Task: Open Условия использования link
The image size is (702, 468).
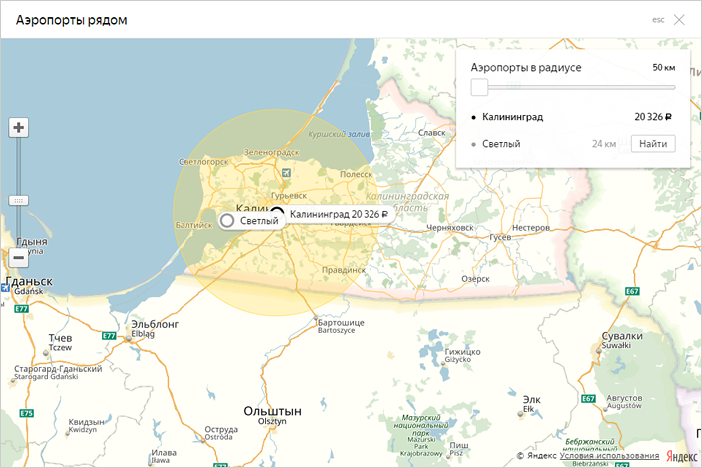Action: click(609, 455)
